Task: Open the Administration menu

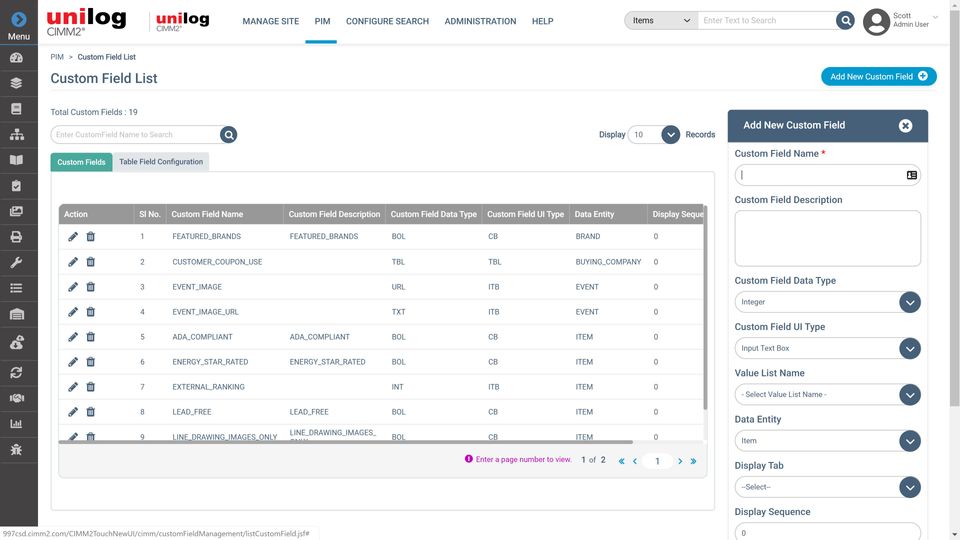Action: (x=480, y=21)
